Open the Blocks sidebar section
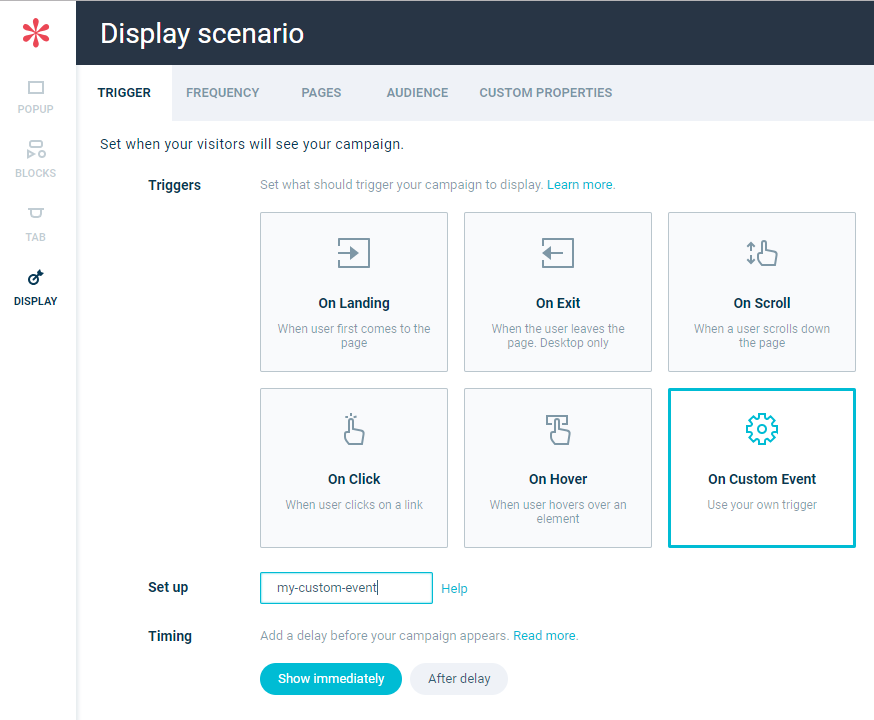Viewport: 874px width, 720px height. point(36,159)
